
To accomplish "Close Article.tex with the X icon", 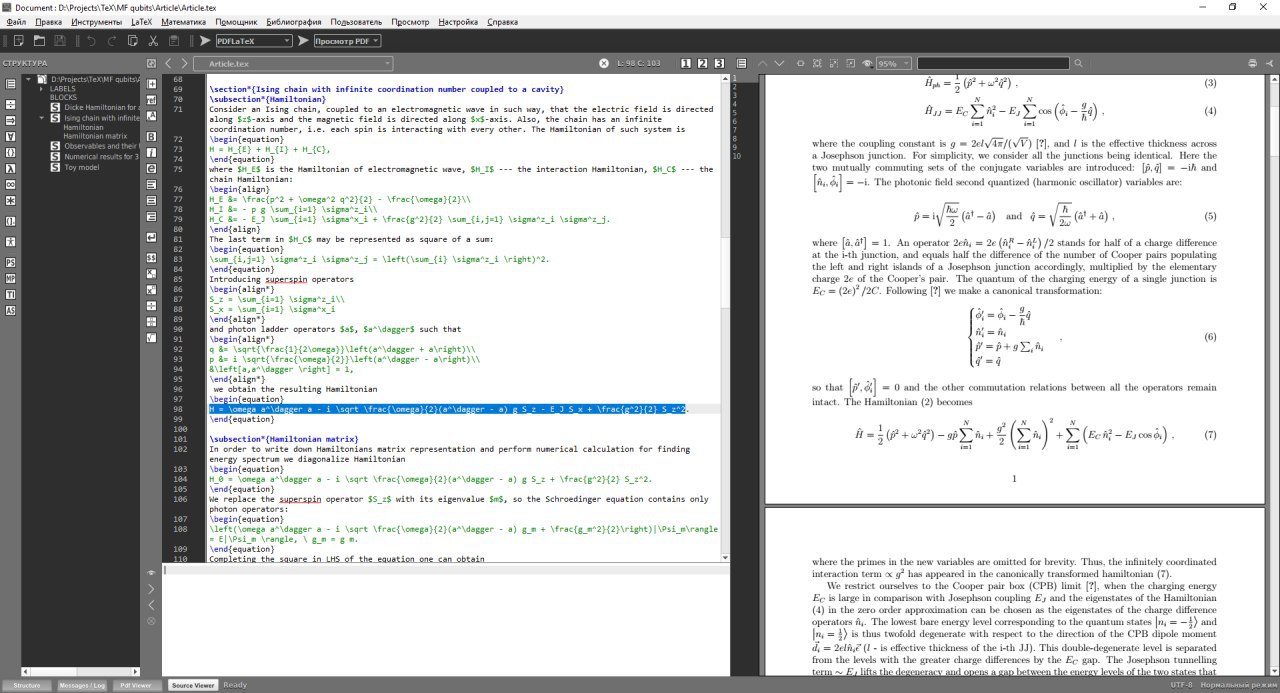I will (x=604, y=63).
